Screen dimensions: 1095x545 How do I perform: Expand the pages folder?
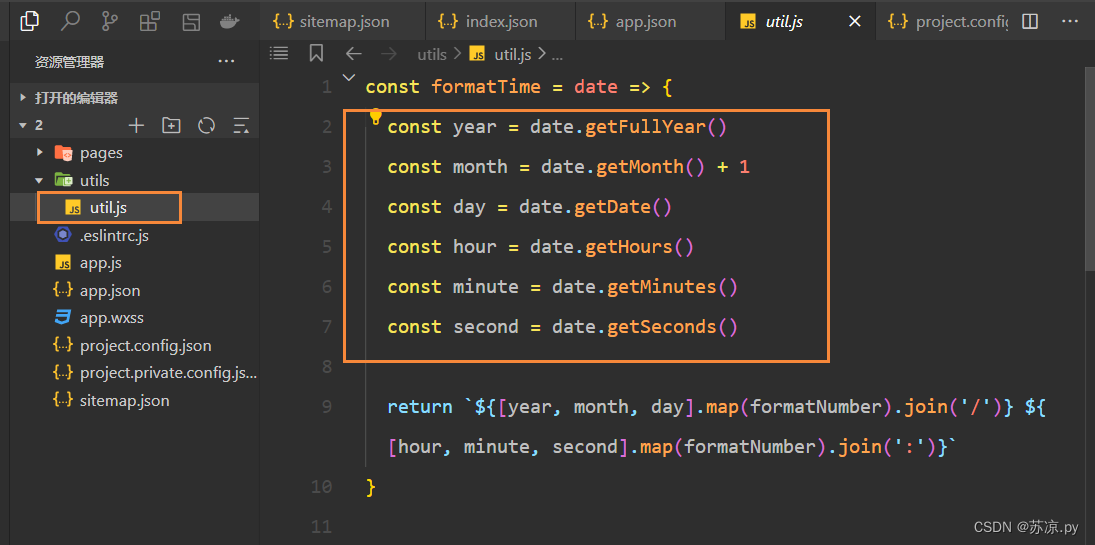pos(40,153)
